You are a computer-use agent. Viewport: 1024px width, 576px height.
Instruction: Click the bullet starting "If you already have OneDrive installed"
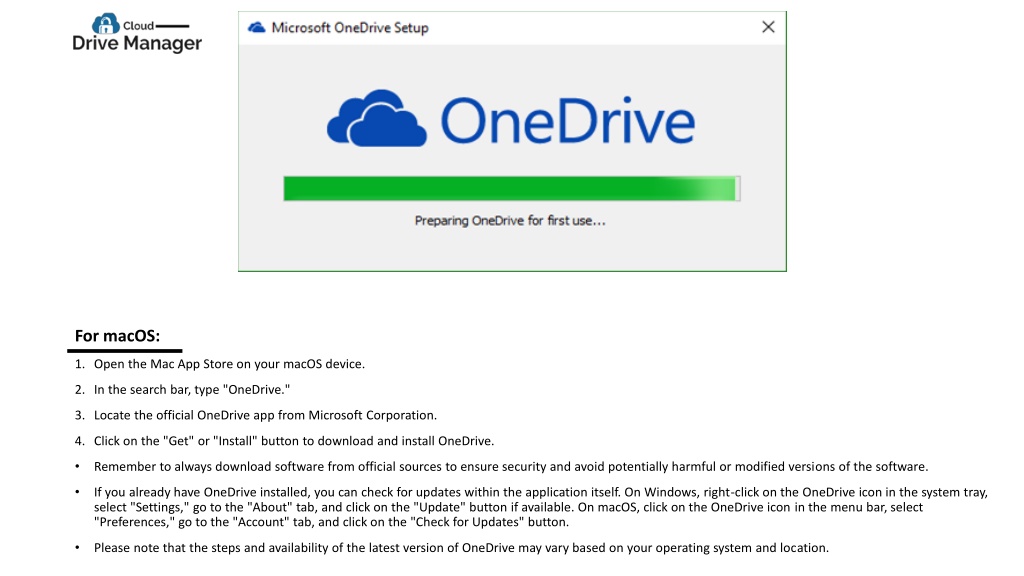(541, 507)
